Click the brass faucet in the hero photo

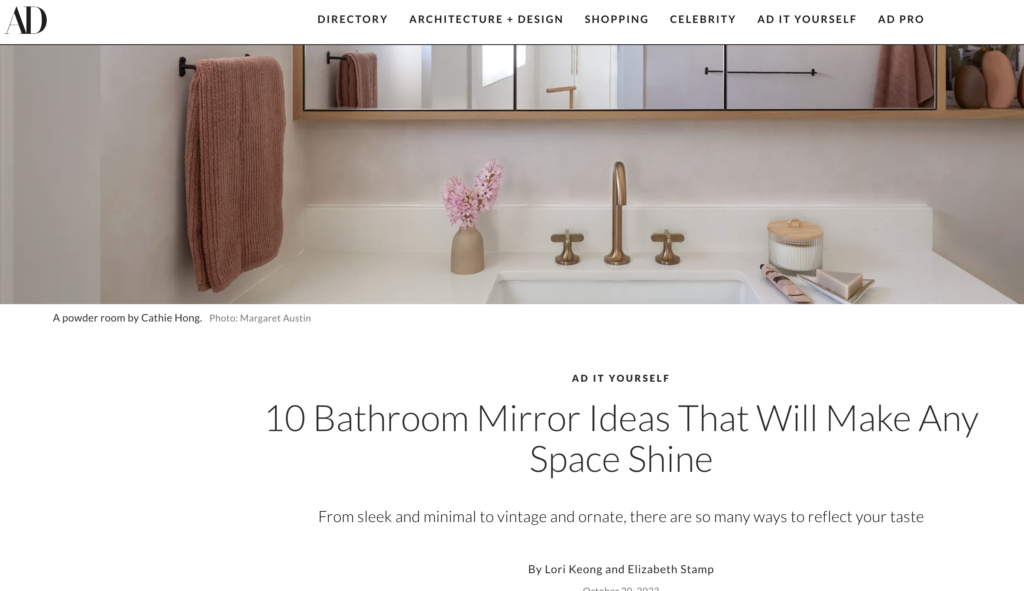pyautogui.click(x=617, y=214)
